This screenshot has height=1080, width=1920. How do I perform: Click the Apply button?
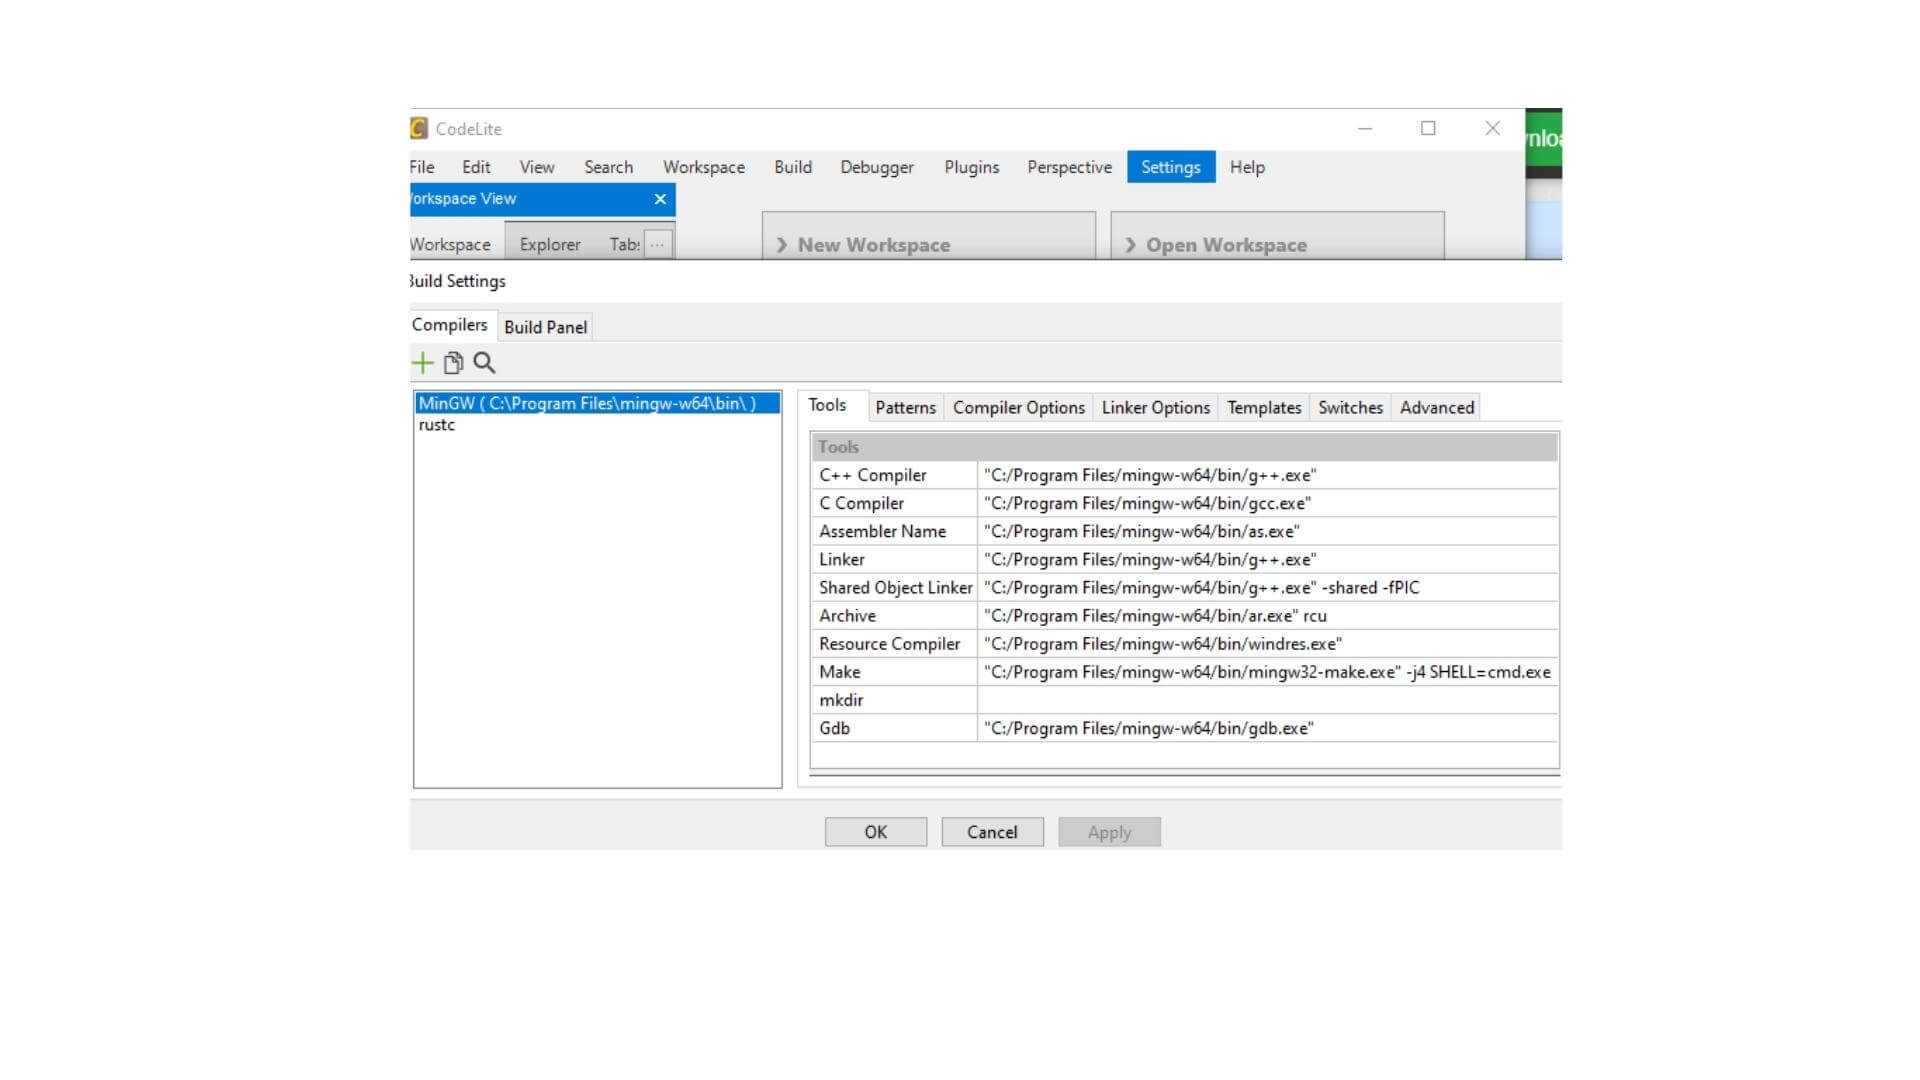1109,832
